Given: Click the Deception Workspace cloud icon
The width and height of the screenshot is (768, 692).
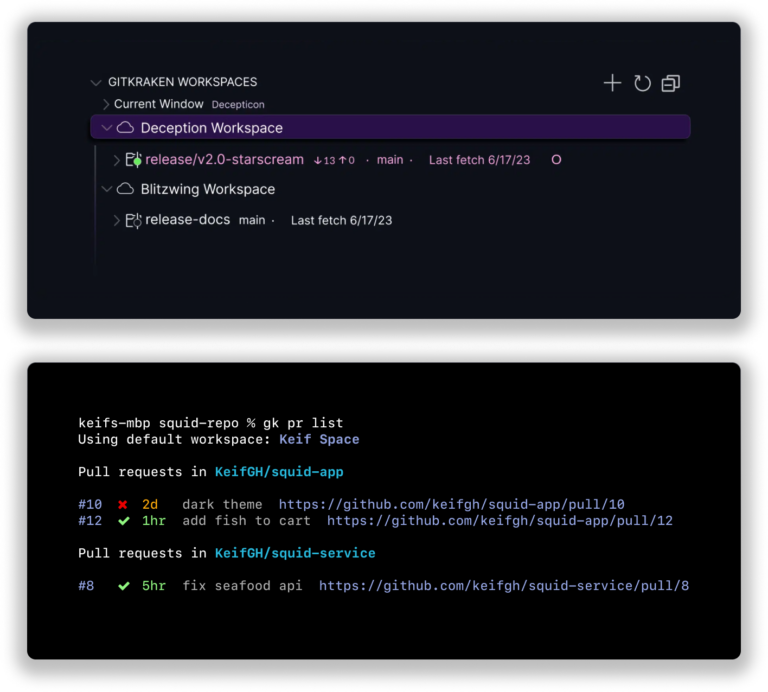Looking at the screenshot, I should click(x=125, y=128).
